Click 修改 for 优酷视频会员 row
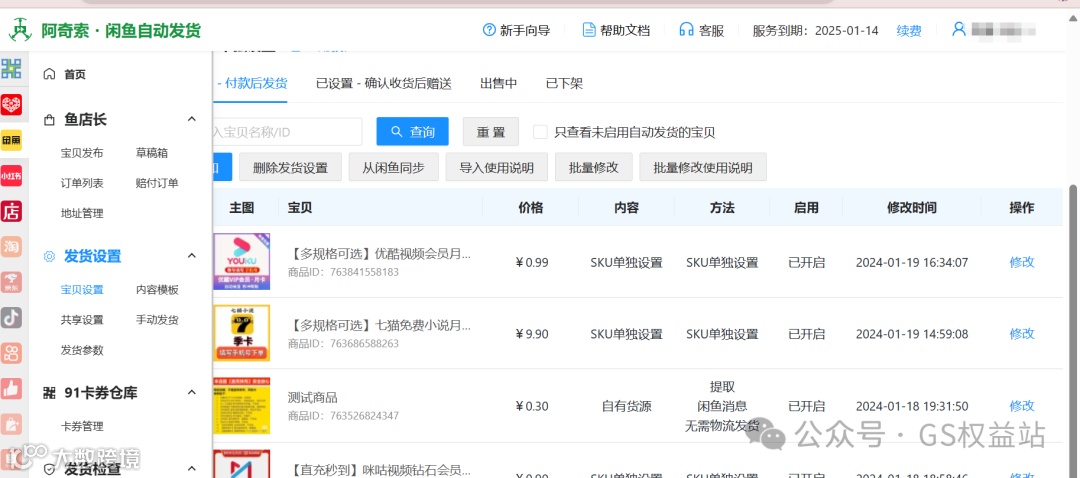 [1021, 262]
